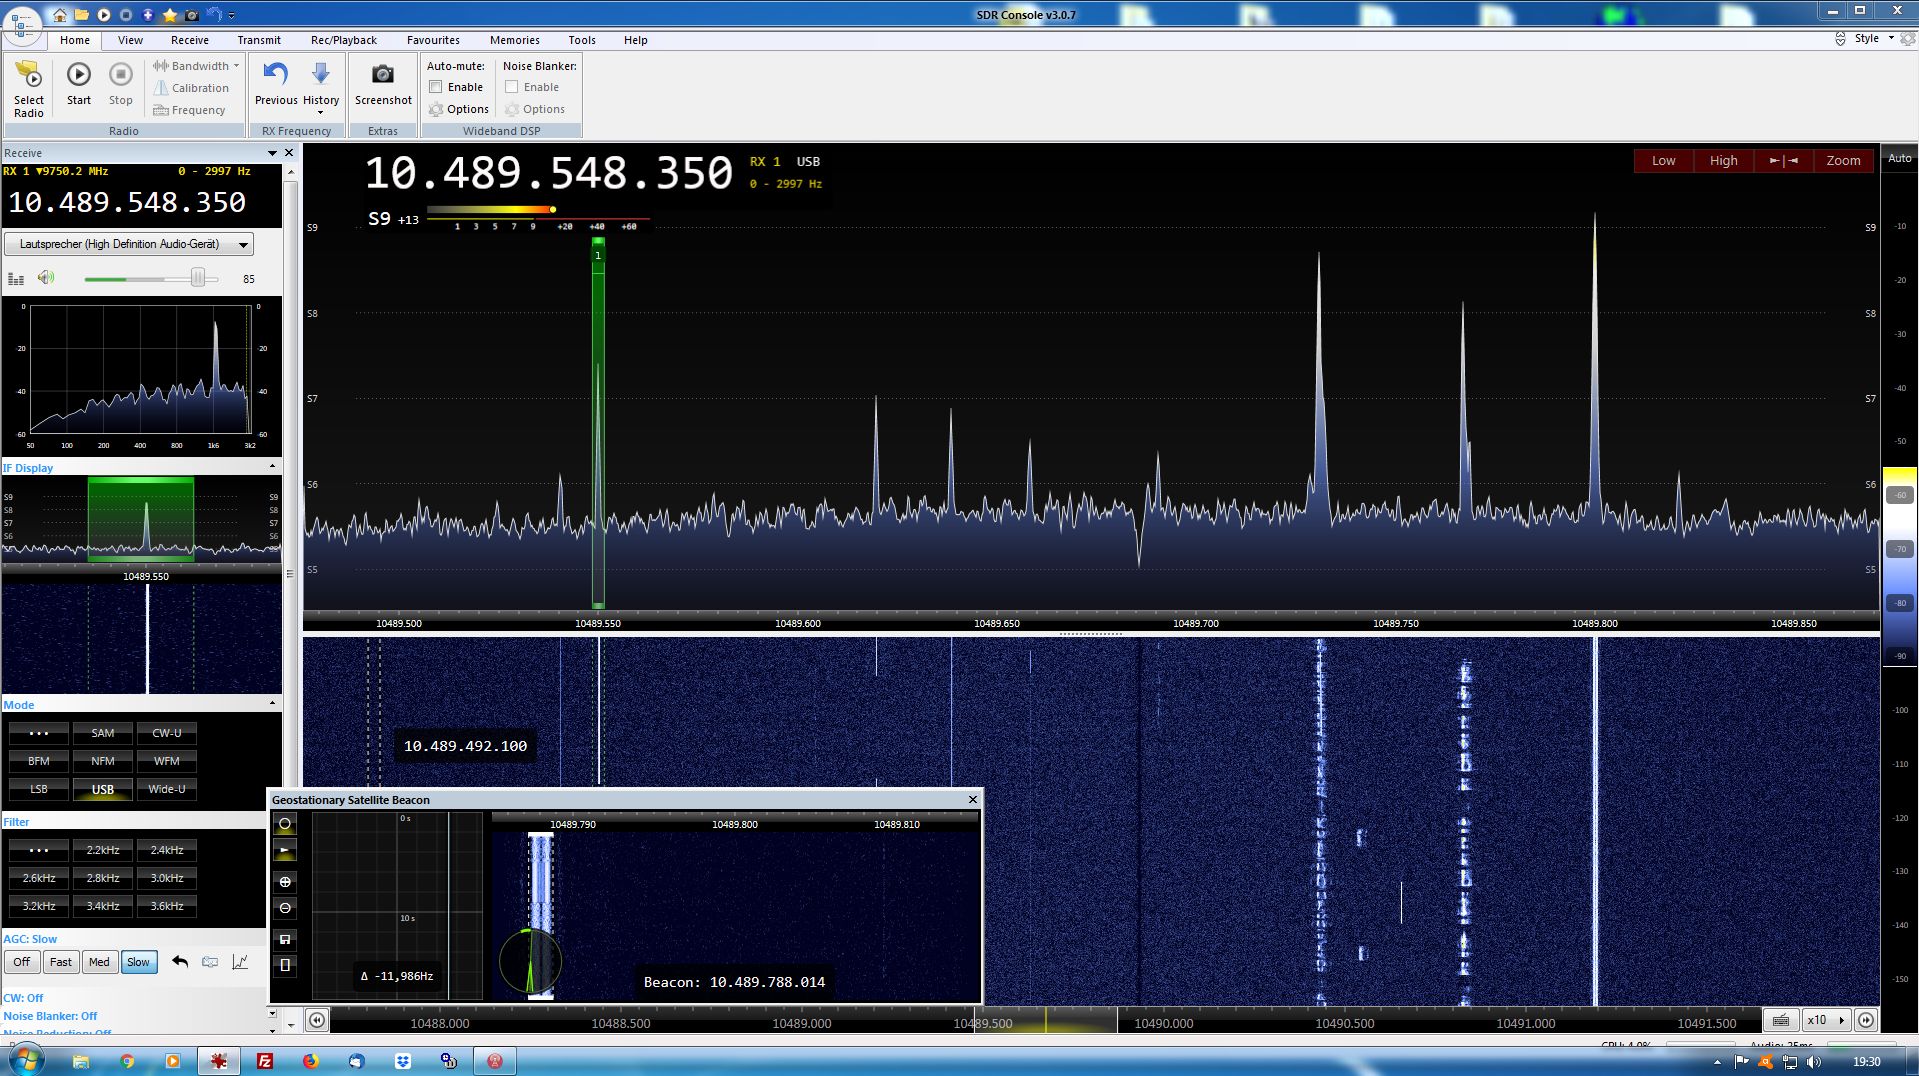Open the Style settings gear icon
This screenshot has height=1076, width=1919.
(x=1908, y=39)
